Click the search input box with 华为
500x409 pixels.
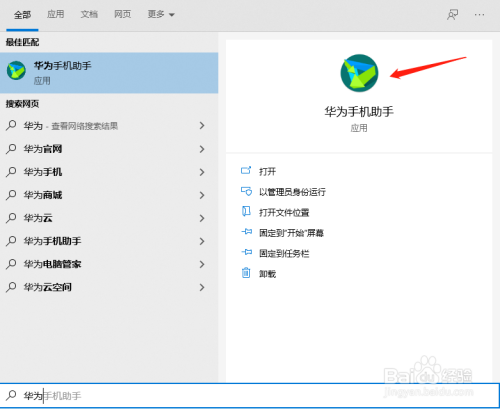click(x=250, y=396)
